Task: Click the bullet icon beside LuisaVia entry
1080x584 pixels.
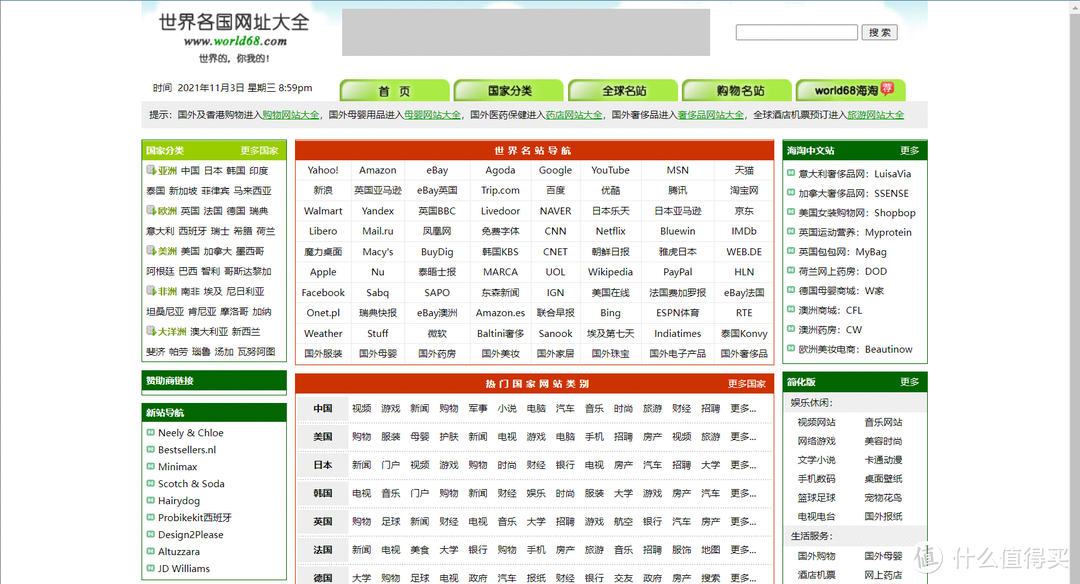Action: click(x=791, y=174)
